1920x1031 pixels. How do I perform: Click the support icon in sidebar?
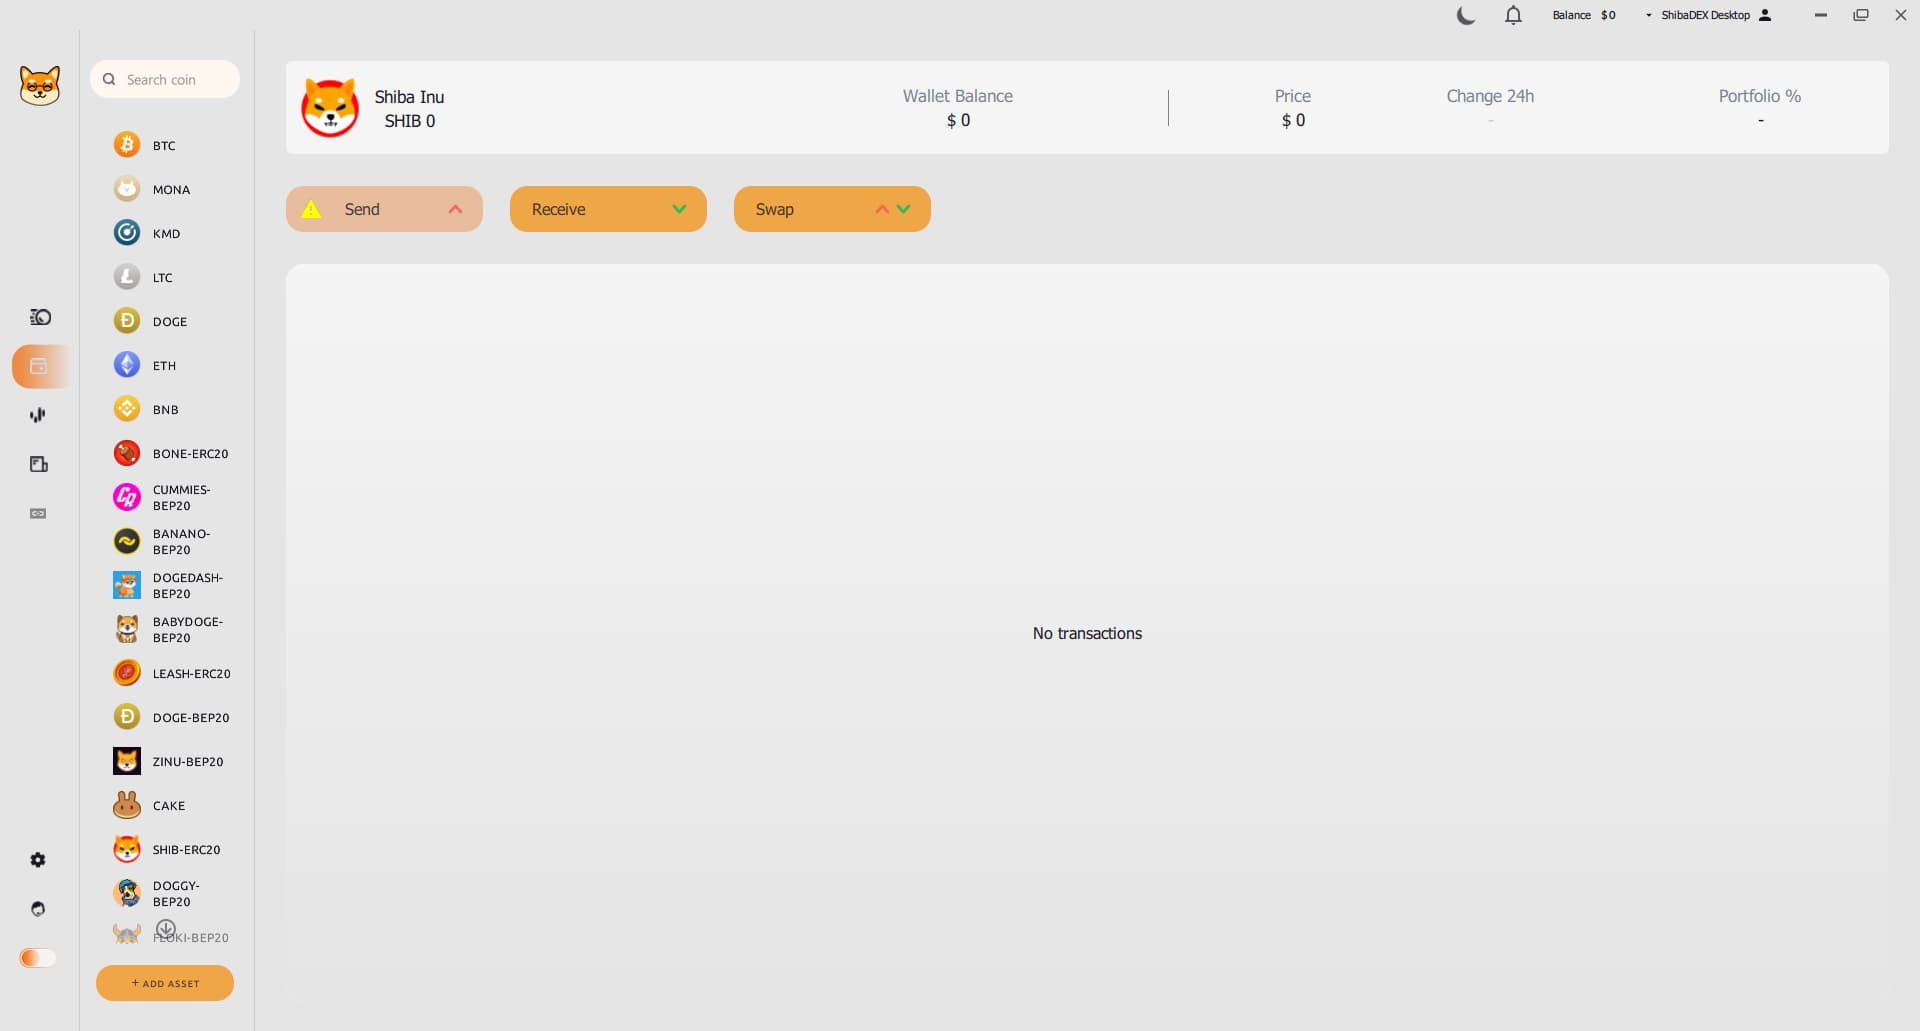click(38, 909)
